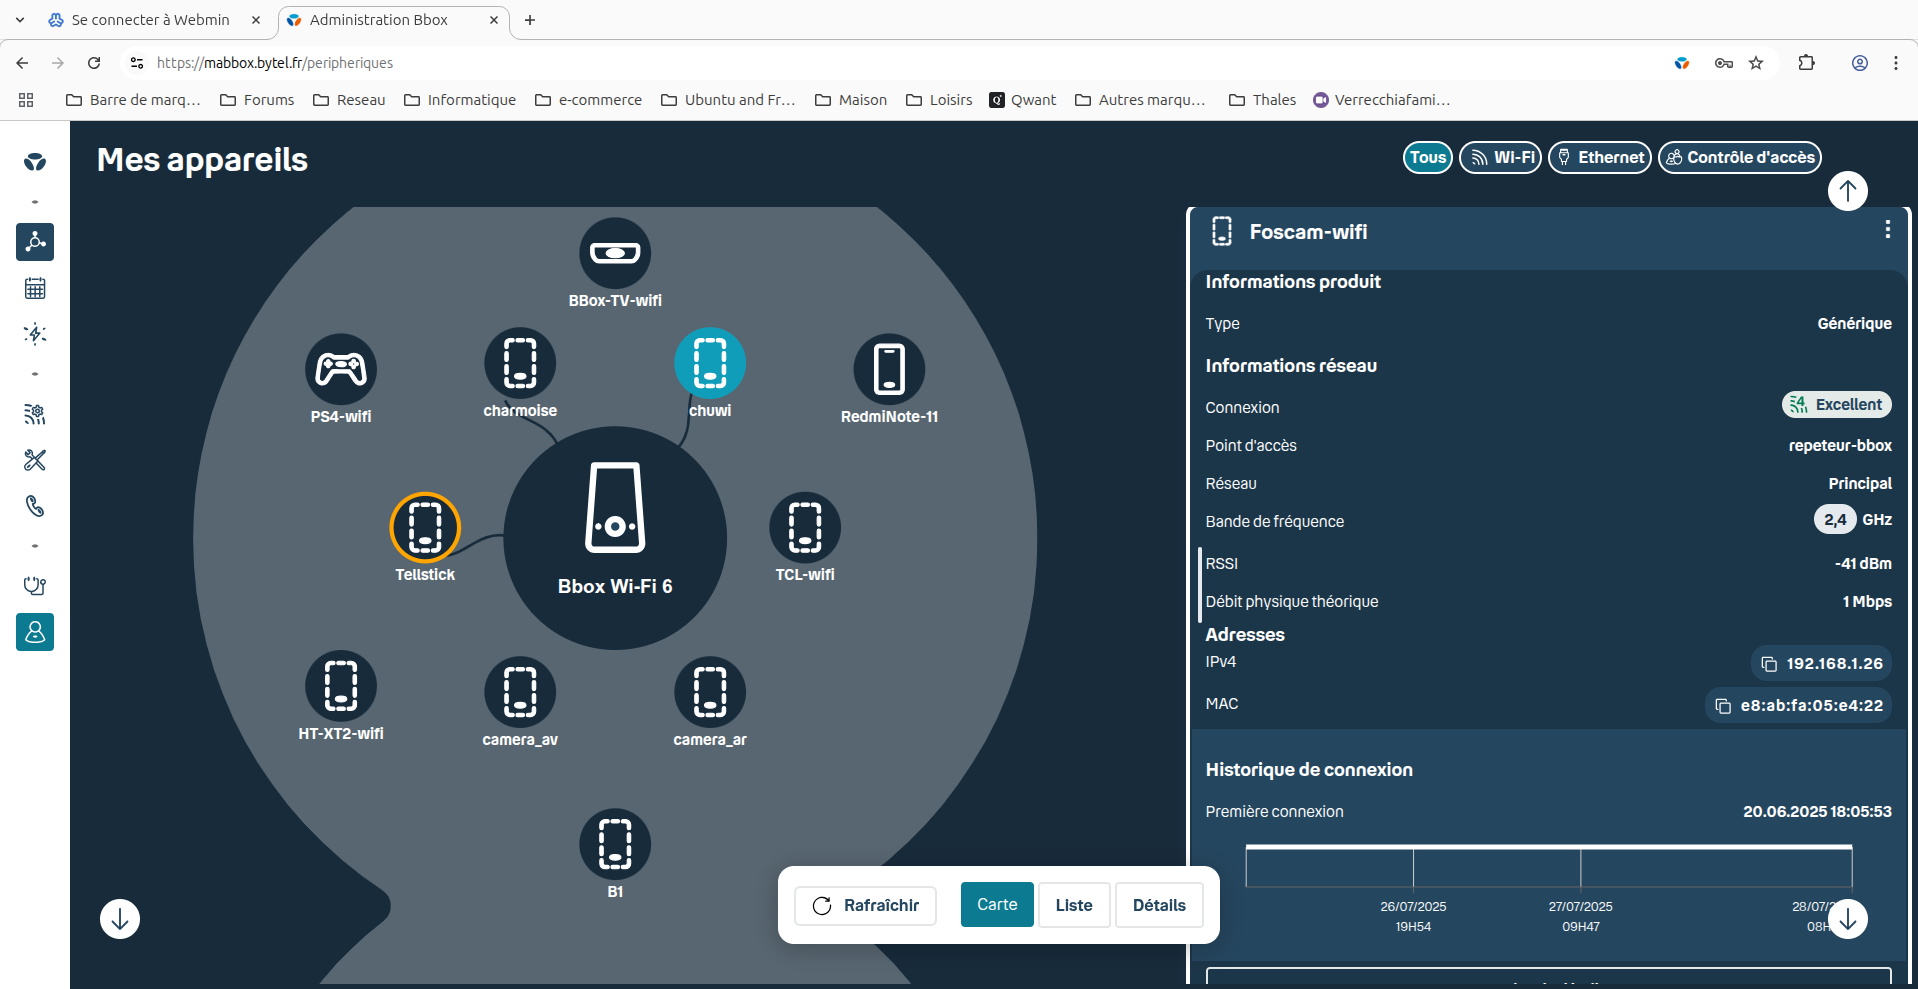The width and height of the screenshot is (1918, 989).
Task: Select the RedmiNote-11 phone icon
Action: click(889, 369)
